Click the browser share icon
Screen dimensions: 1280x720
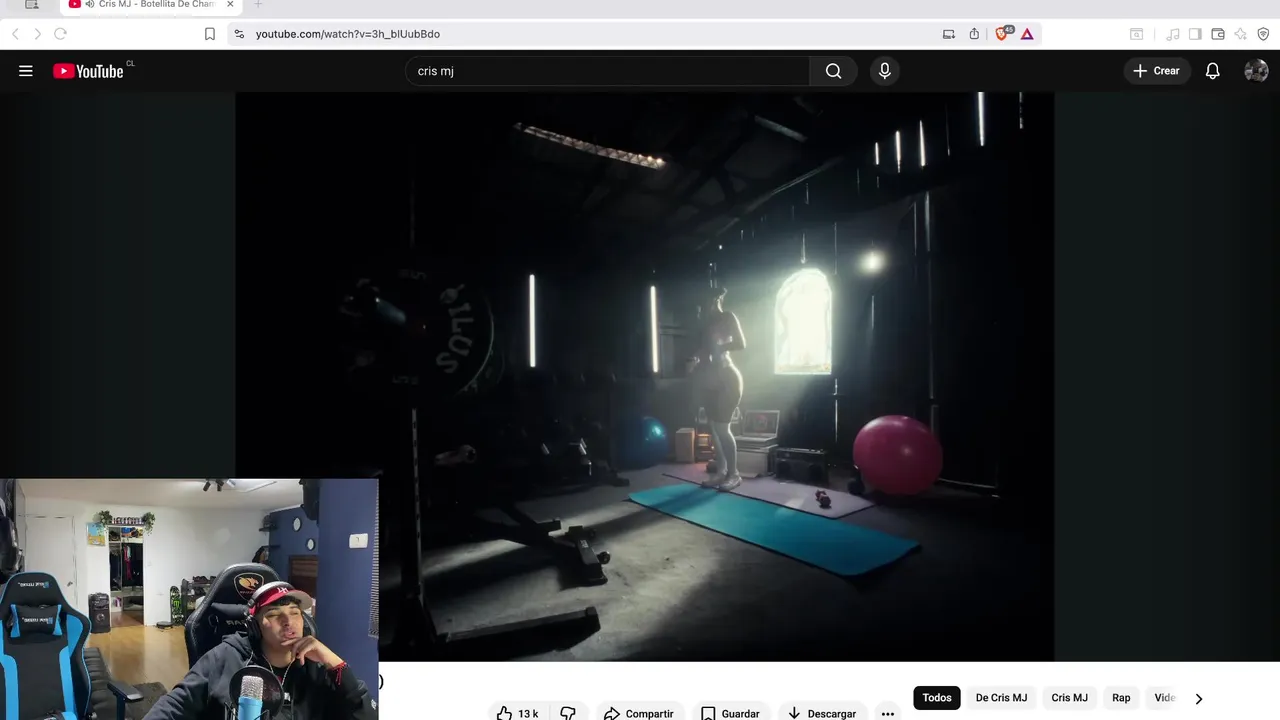click(x=974, y=34)
